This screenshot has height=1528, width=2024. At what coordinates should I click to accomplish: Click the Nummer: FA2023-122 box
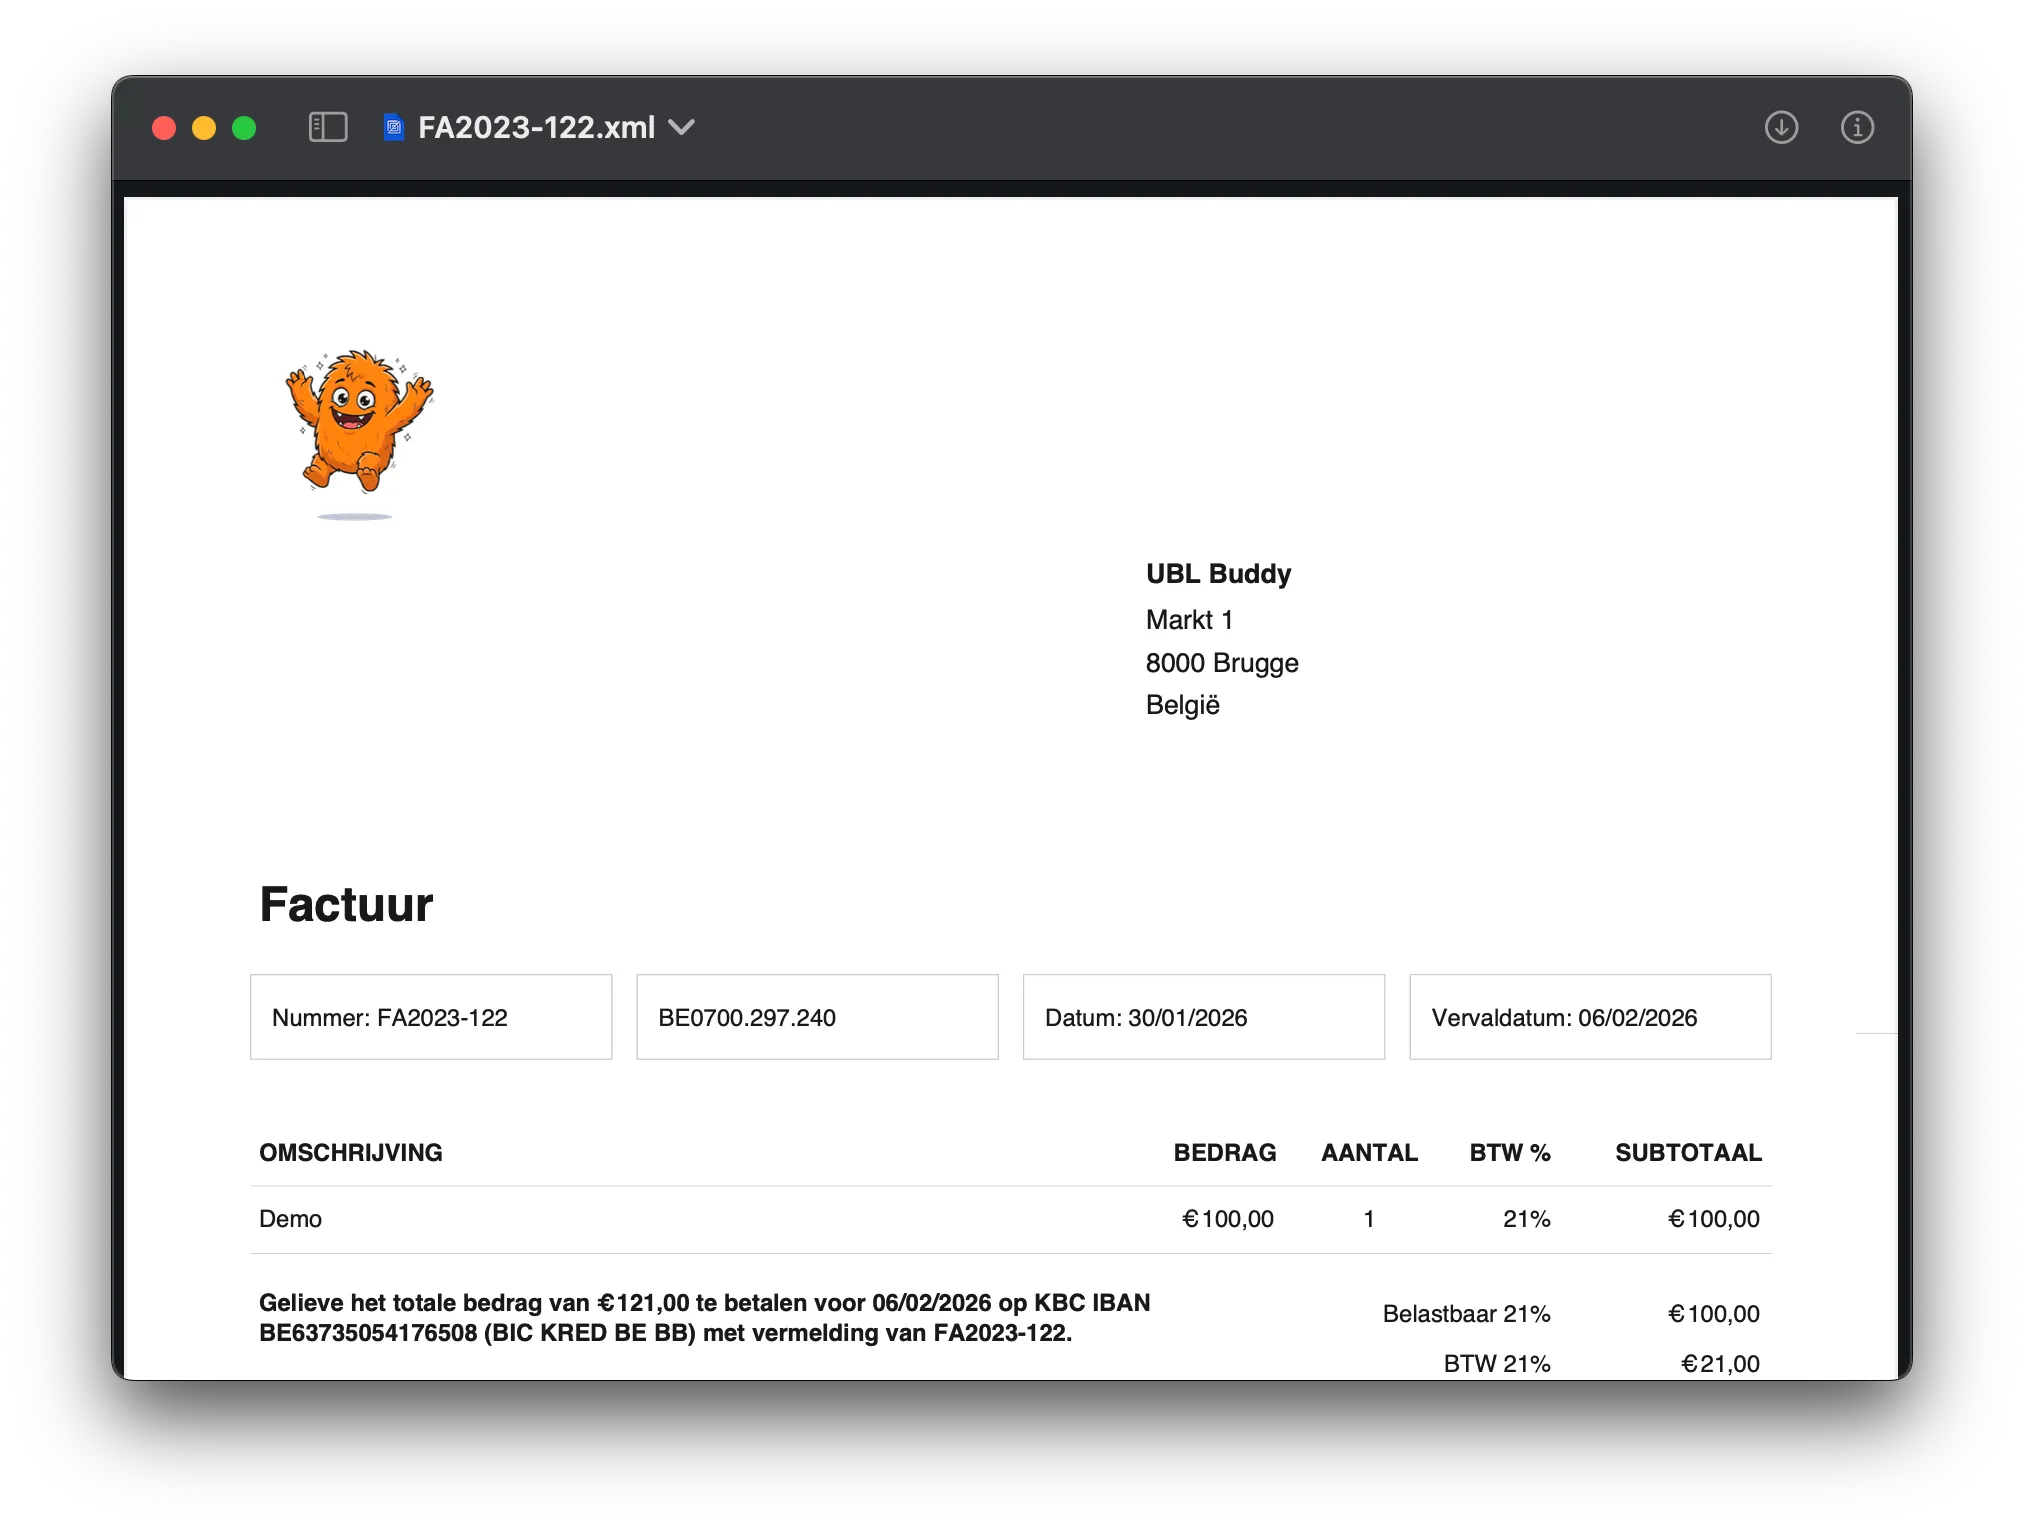click(430, 1017)
